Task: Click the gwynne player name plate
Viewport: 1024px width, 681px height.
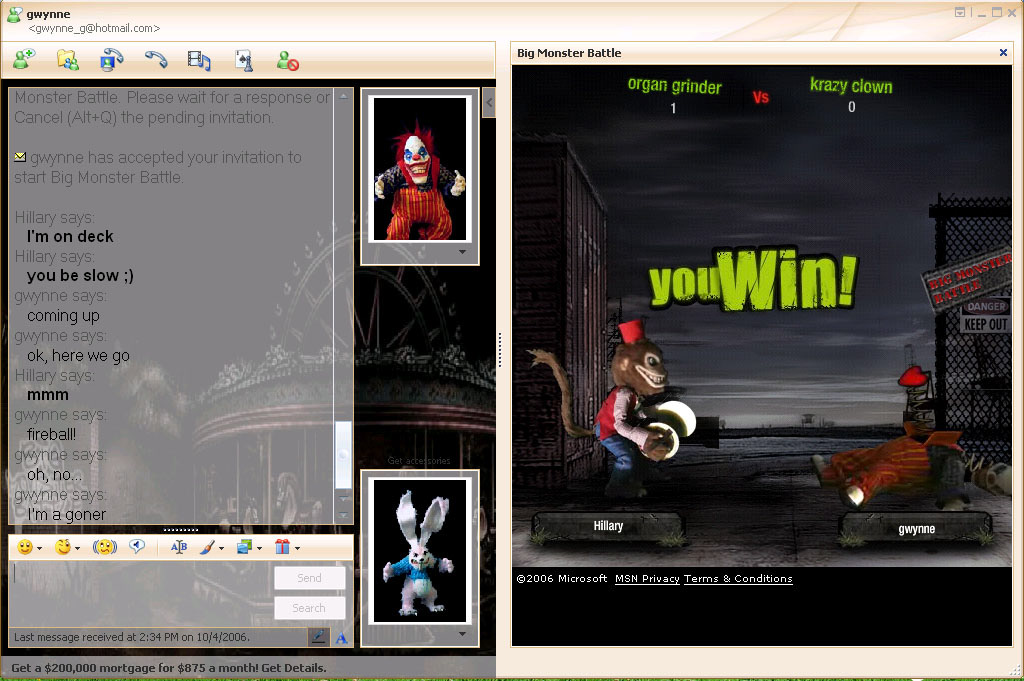Action: tap(916, 529)
